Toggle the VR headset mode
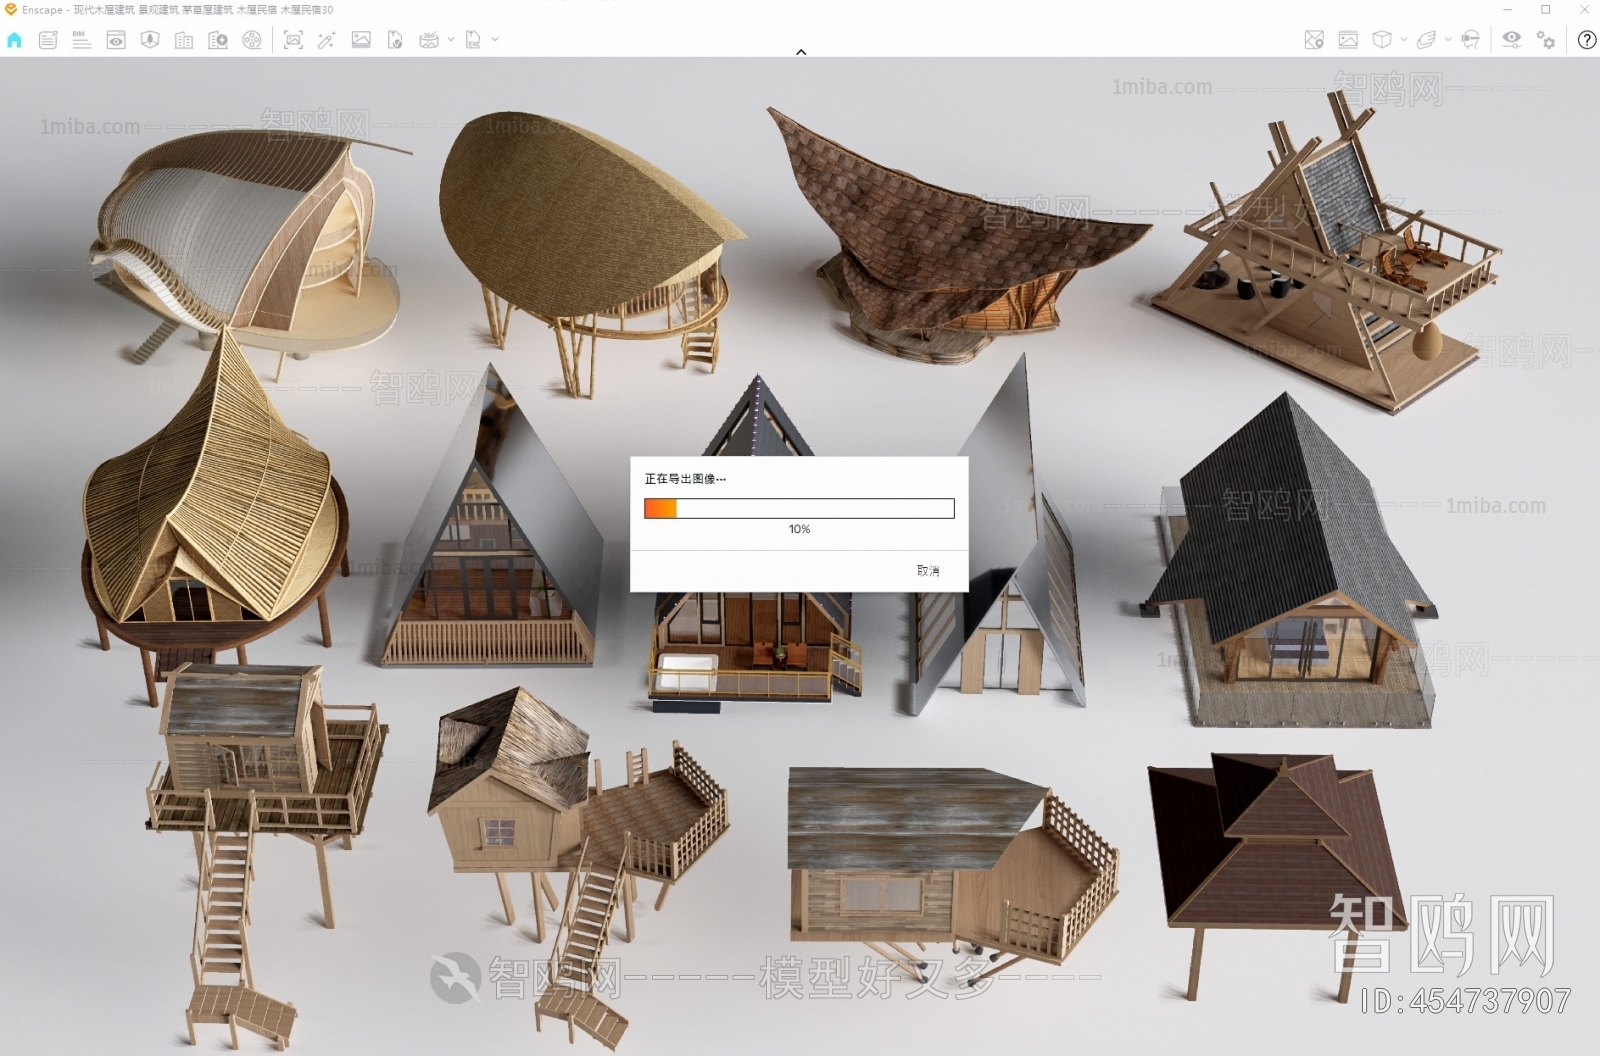The image size is (1600, 1056). (x=1470, y=40)
